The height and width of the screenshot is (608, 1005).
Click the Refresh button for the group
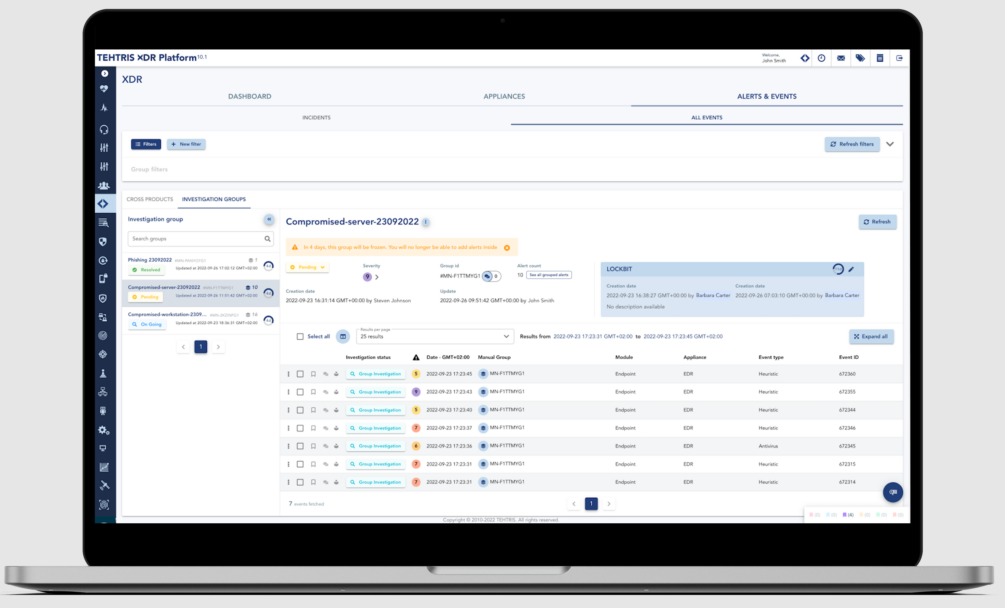pyautogui.click(x=877, y=222)
